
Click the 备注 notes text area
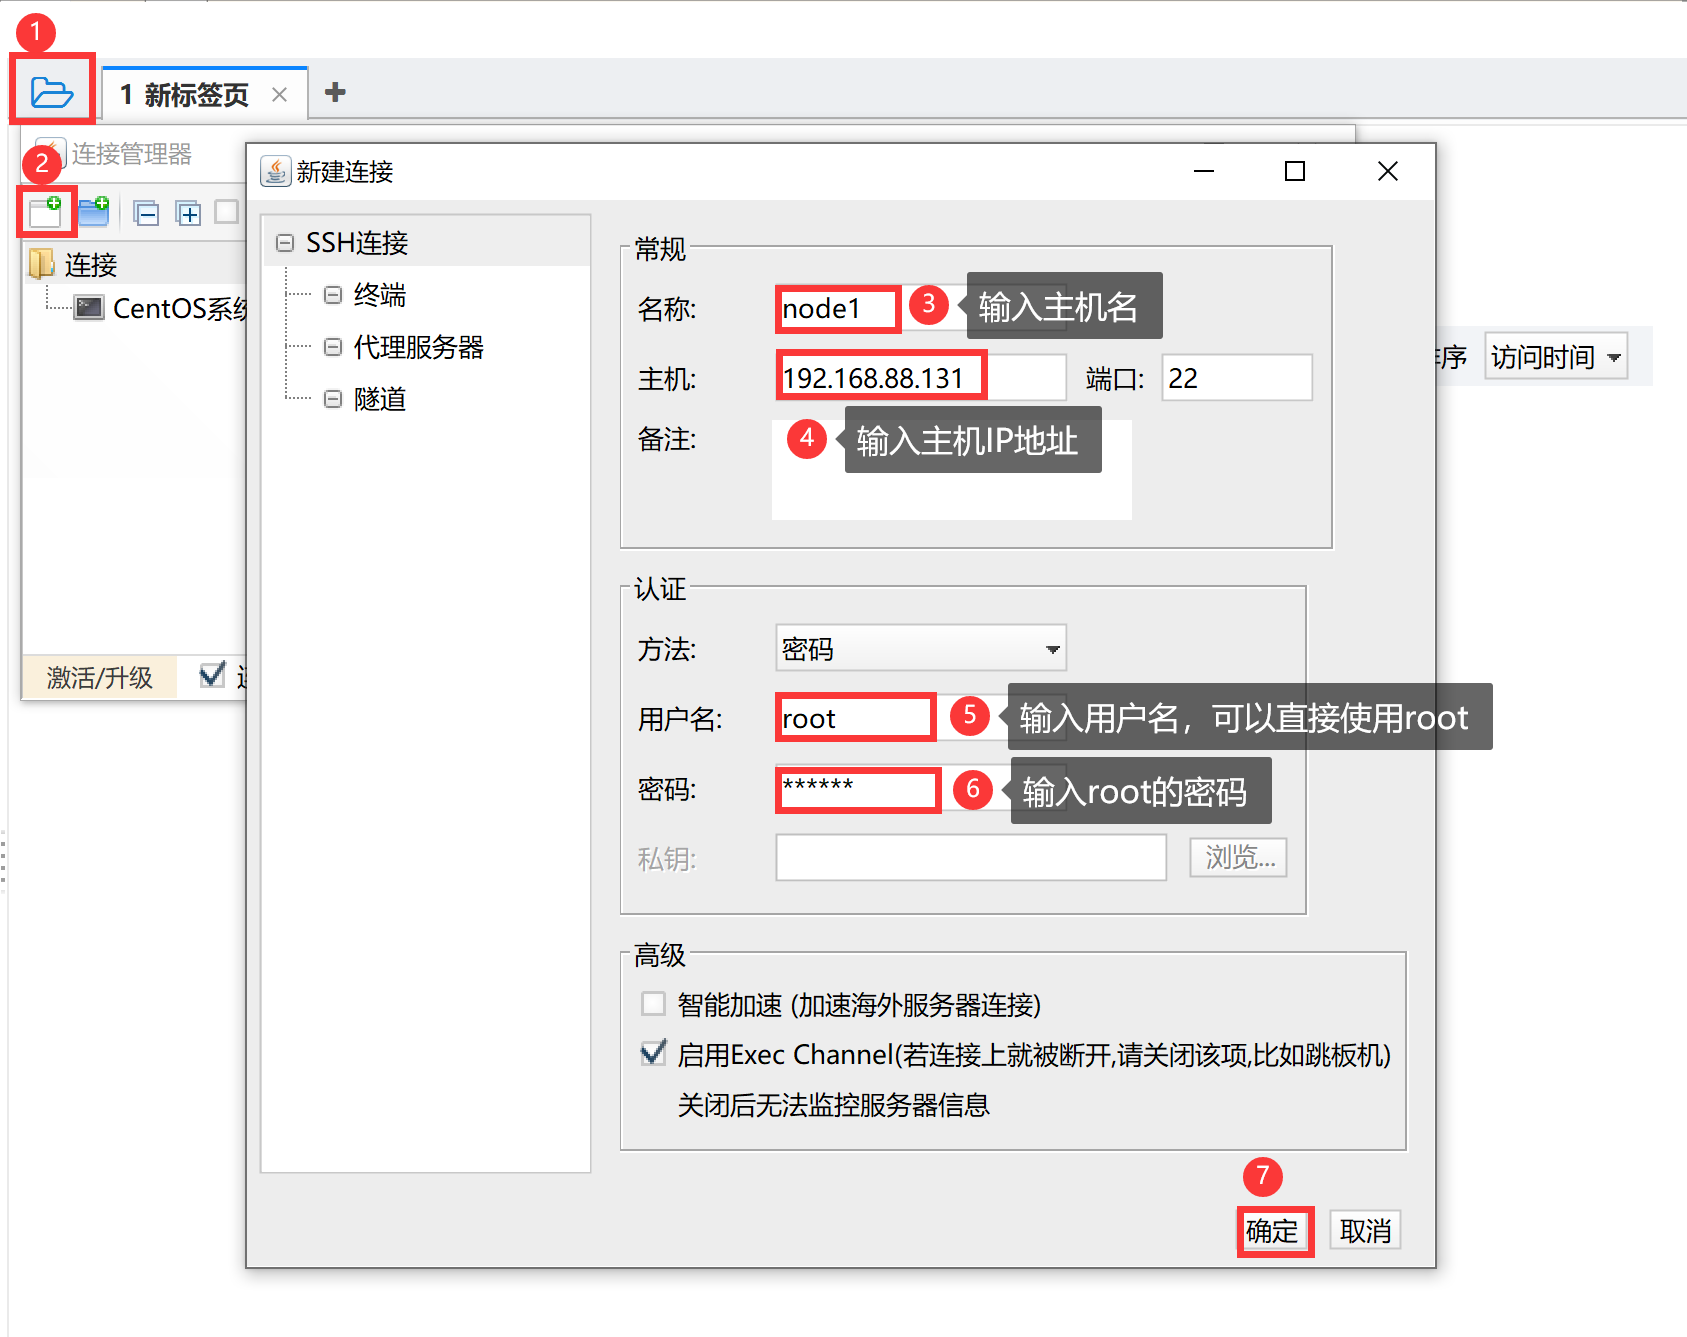952,470
